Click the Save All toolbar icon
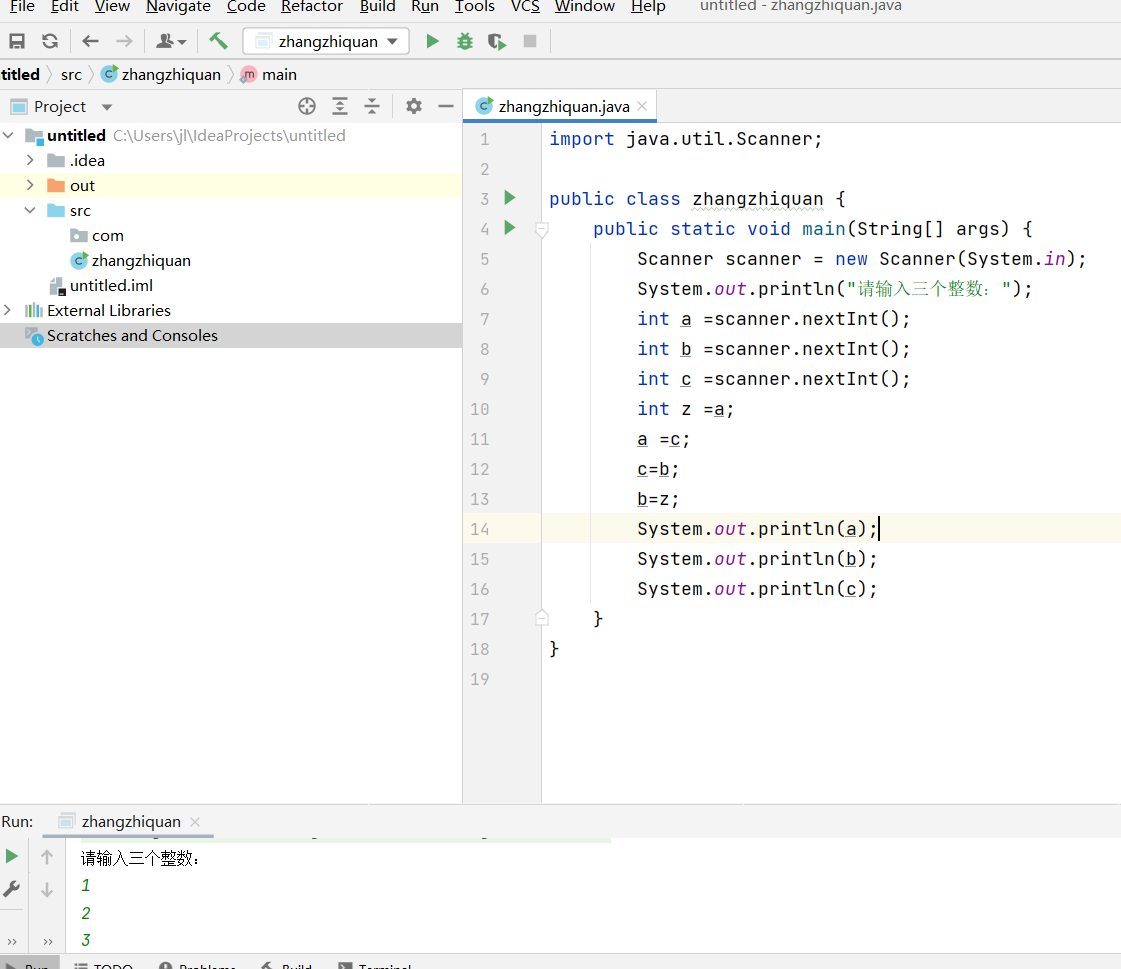The height and width of the screenshot is (969, 1121). (17, 41)
